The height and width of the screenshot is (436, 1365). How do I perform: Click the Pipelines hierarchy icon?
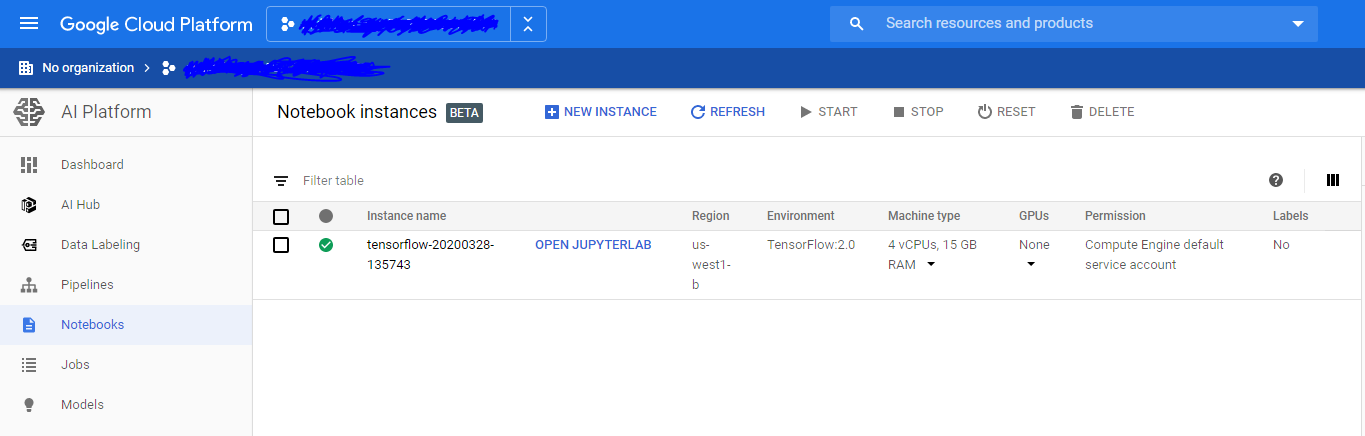tap(29, 285)
